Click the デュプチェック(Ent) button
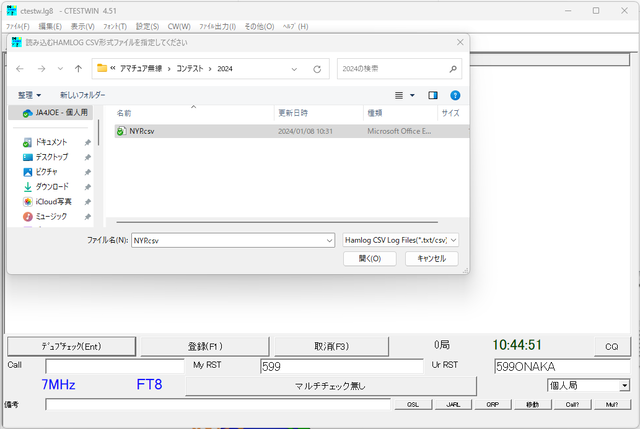640x429 pixels. click(71, 347)
